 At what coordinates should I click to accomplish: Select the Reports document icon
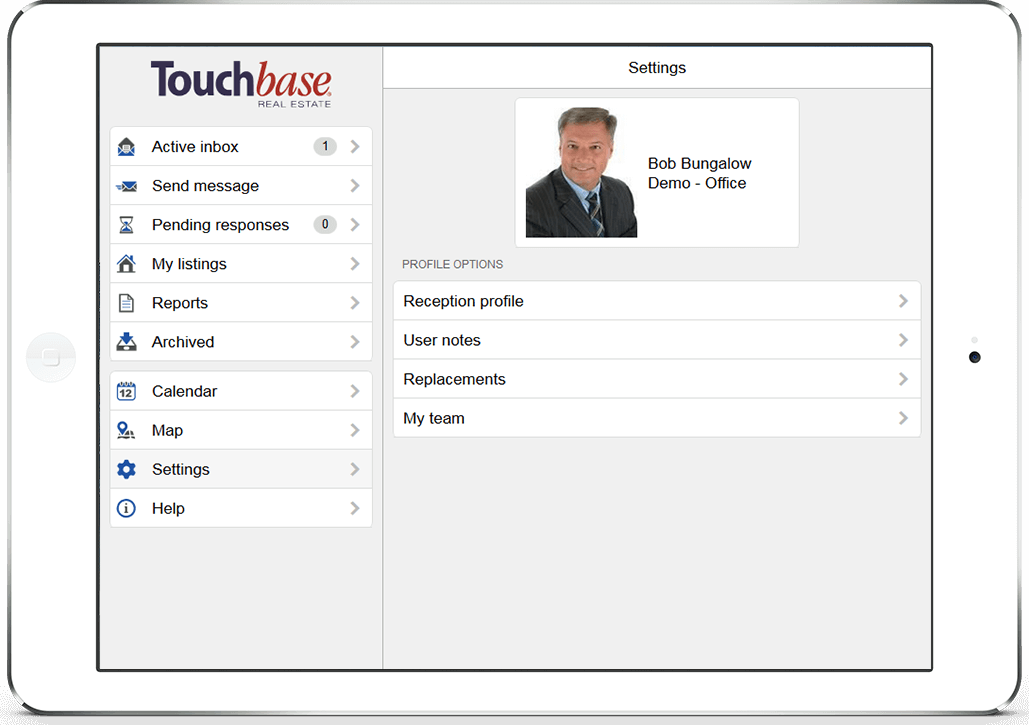(x=126, y=302)
